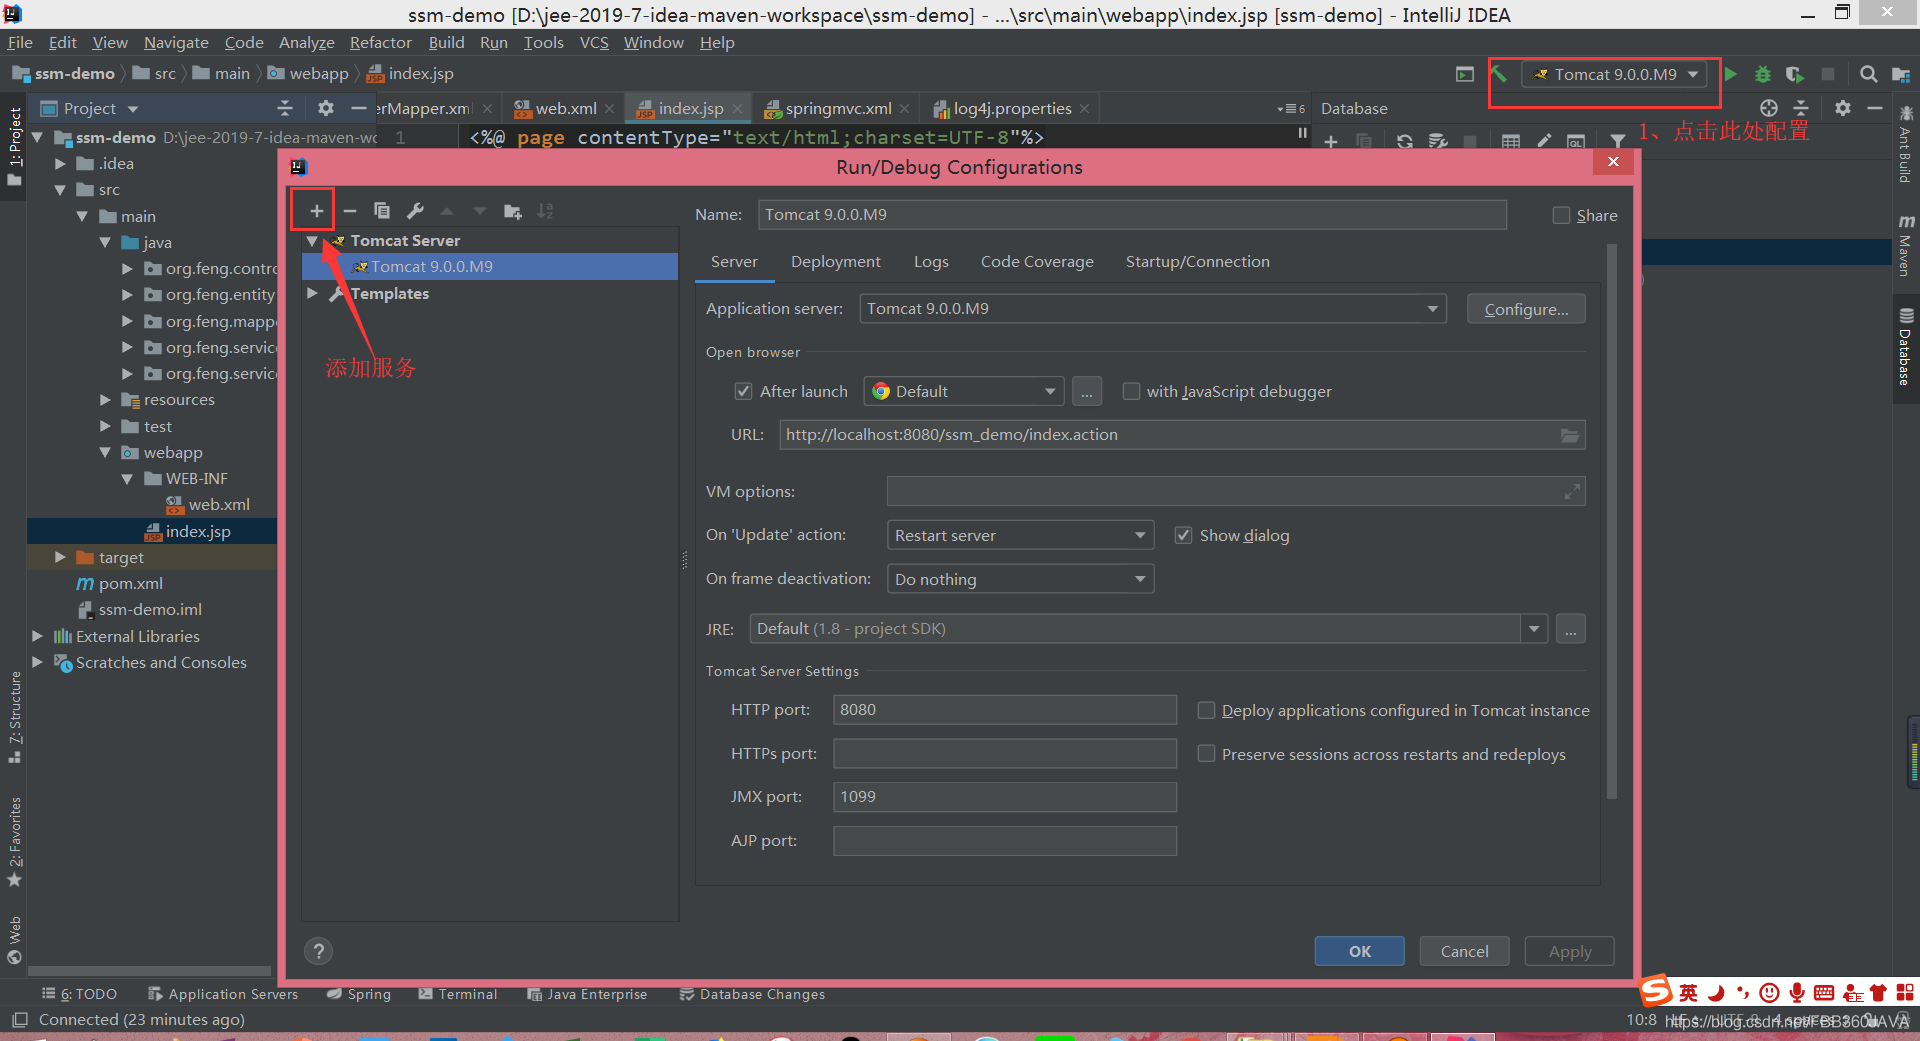Click Configure... application server button
The width and height of the screenshot is (1920, 1041).
point(1527,309)
